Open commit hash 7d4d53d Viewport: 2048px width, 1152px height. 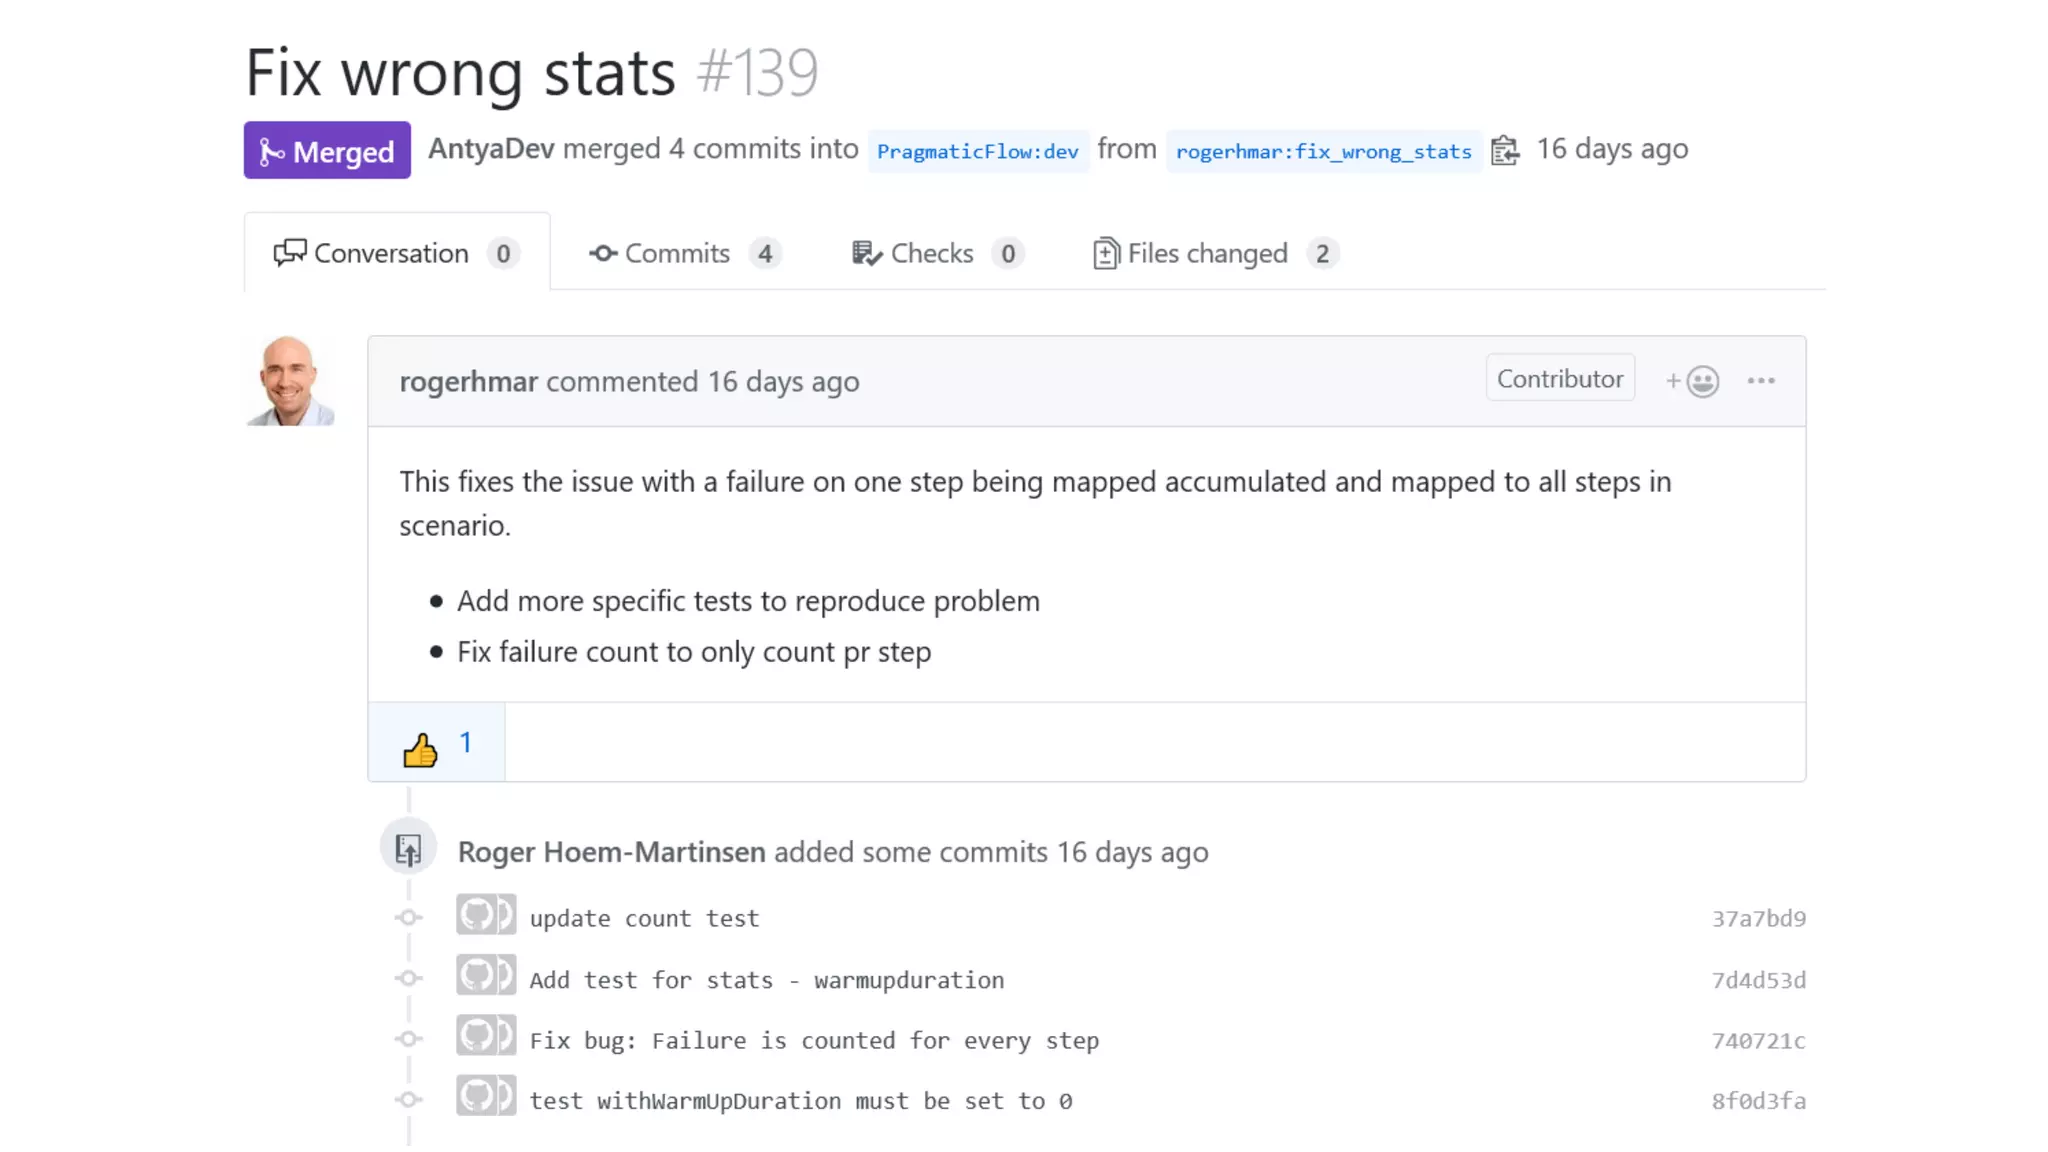click(x=1758, y=981)
